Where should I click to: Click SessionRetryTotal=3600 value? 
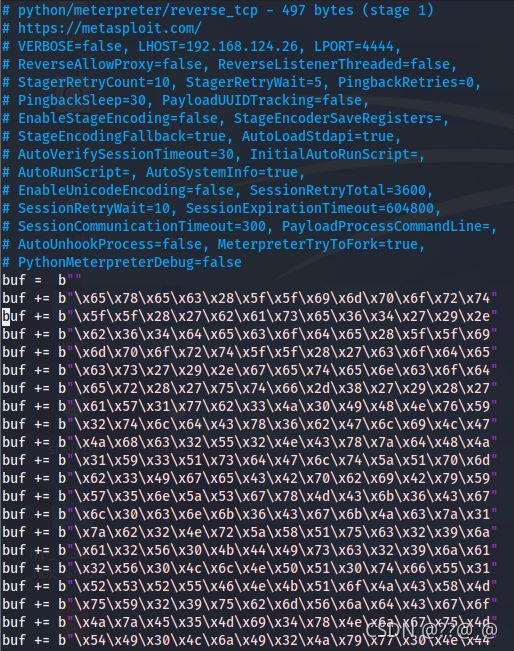pyautogui.click(x=338, y=190)
